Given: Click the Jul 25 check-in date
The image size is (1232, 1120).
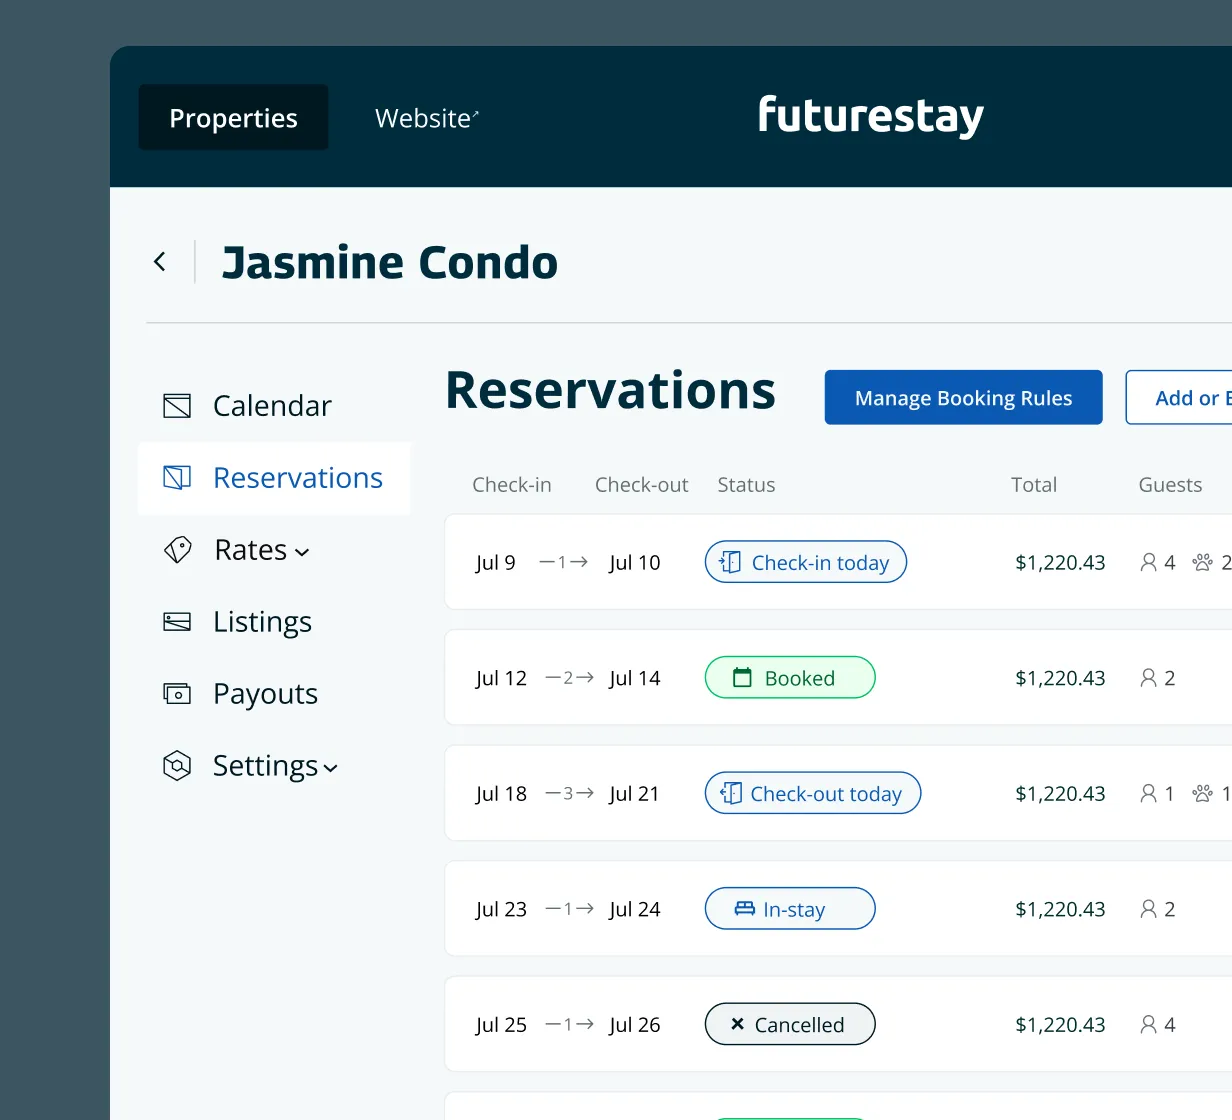Looking at the screenshot, I should click(x=501, y=1025).
